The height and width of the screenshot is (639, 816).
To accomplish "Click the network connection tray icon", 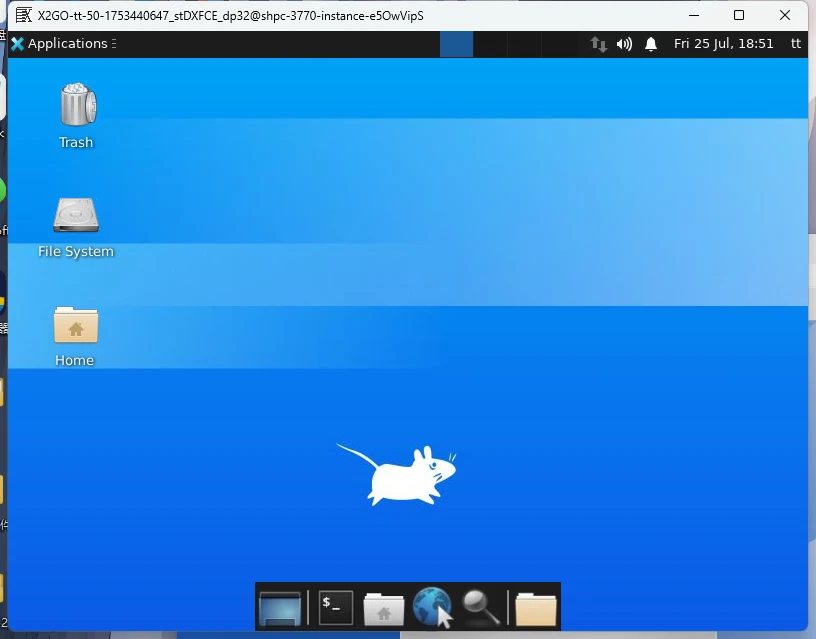I will pyautogui.click(x=598, y=44).
